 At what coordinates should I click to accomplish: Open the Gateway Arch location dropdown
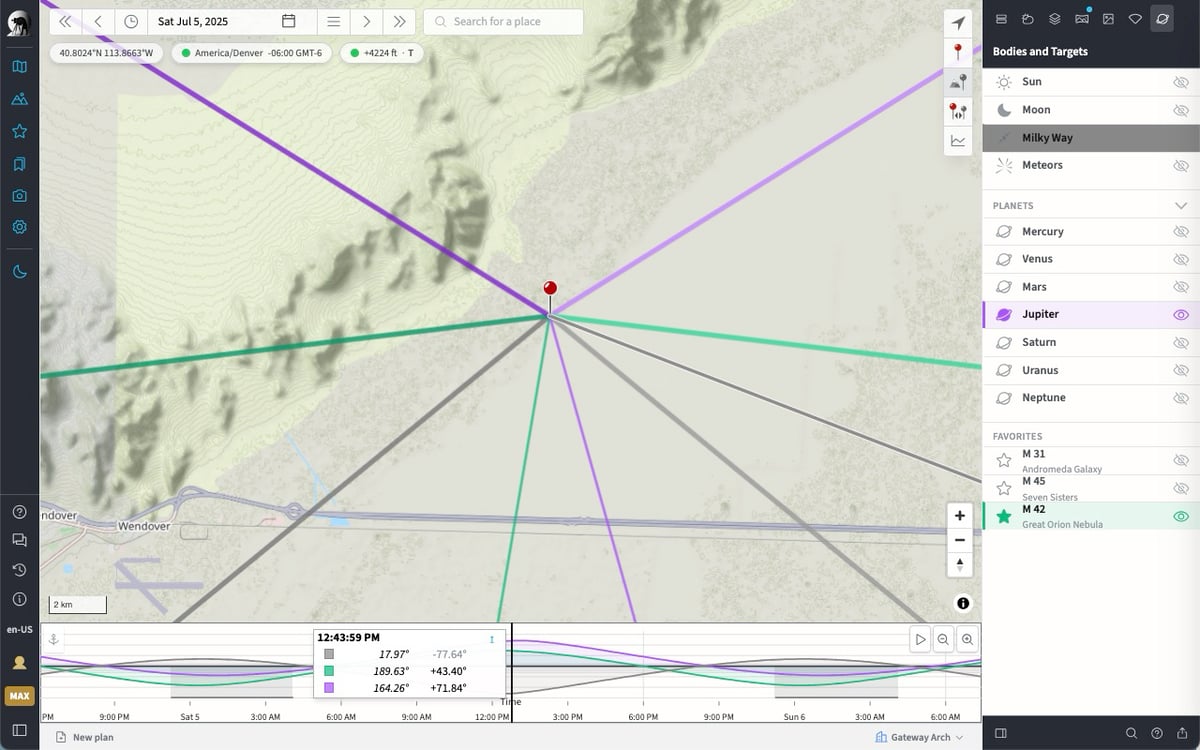pos(919,737)
